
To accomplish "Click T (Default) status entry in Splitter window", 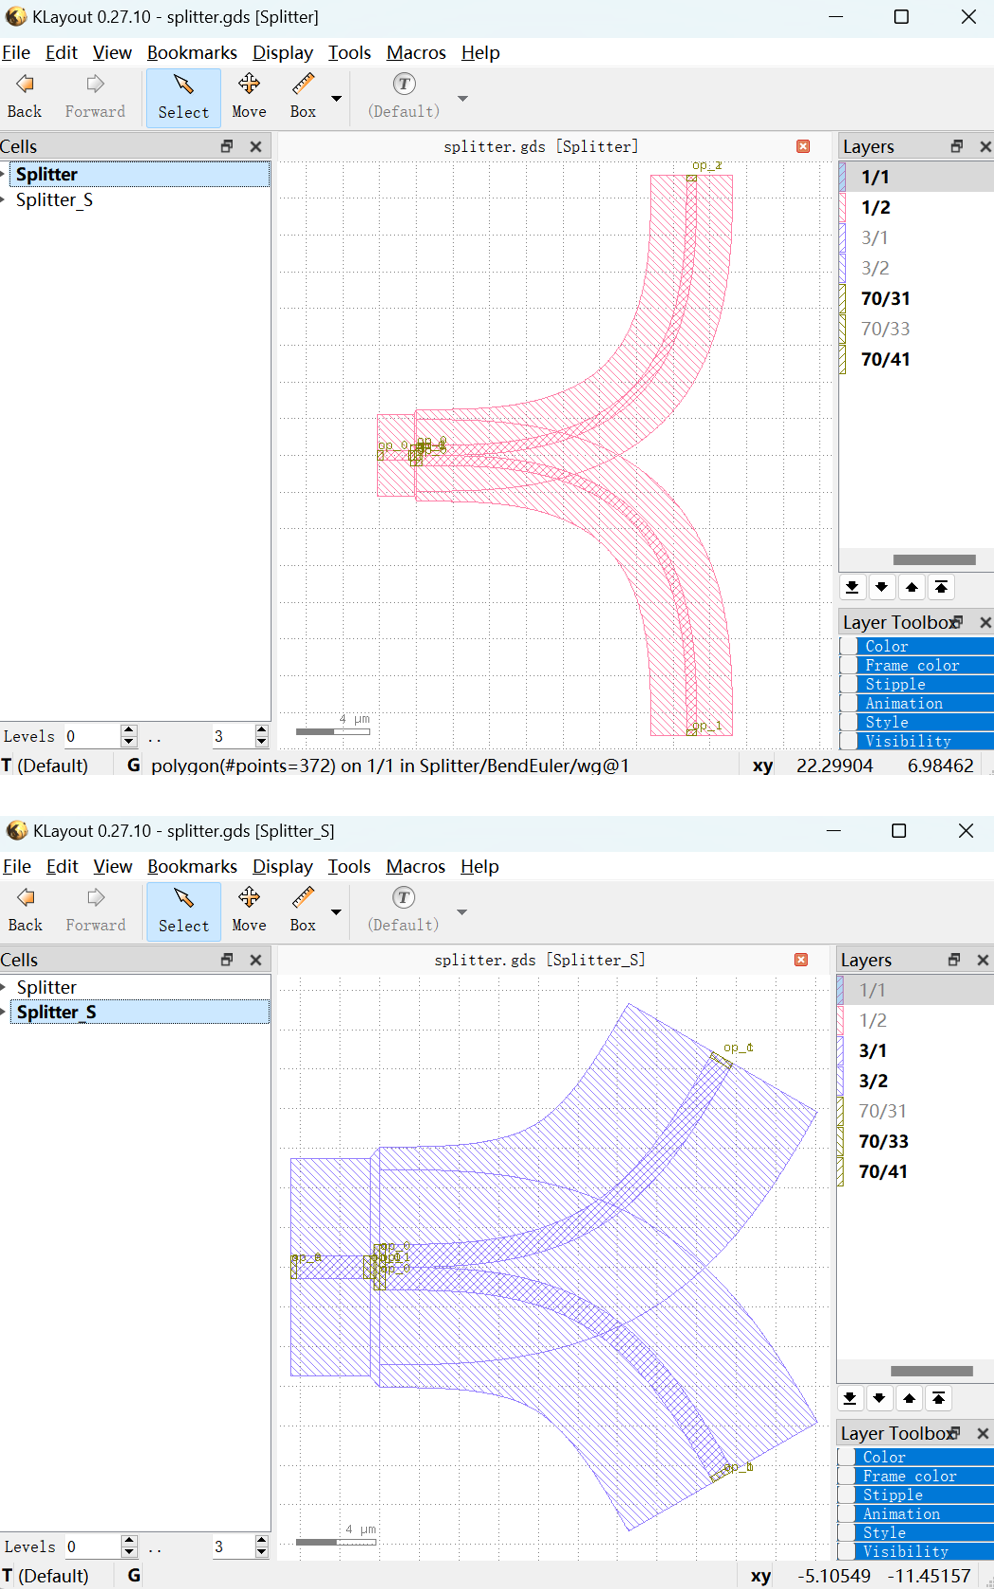I will click(x=45, y=766).
